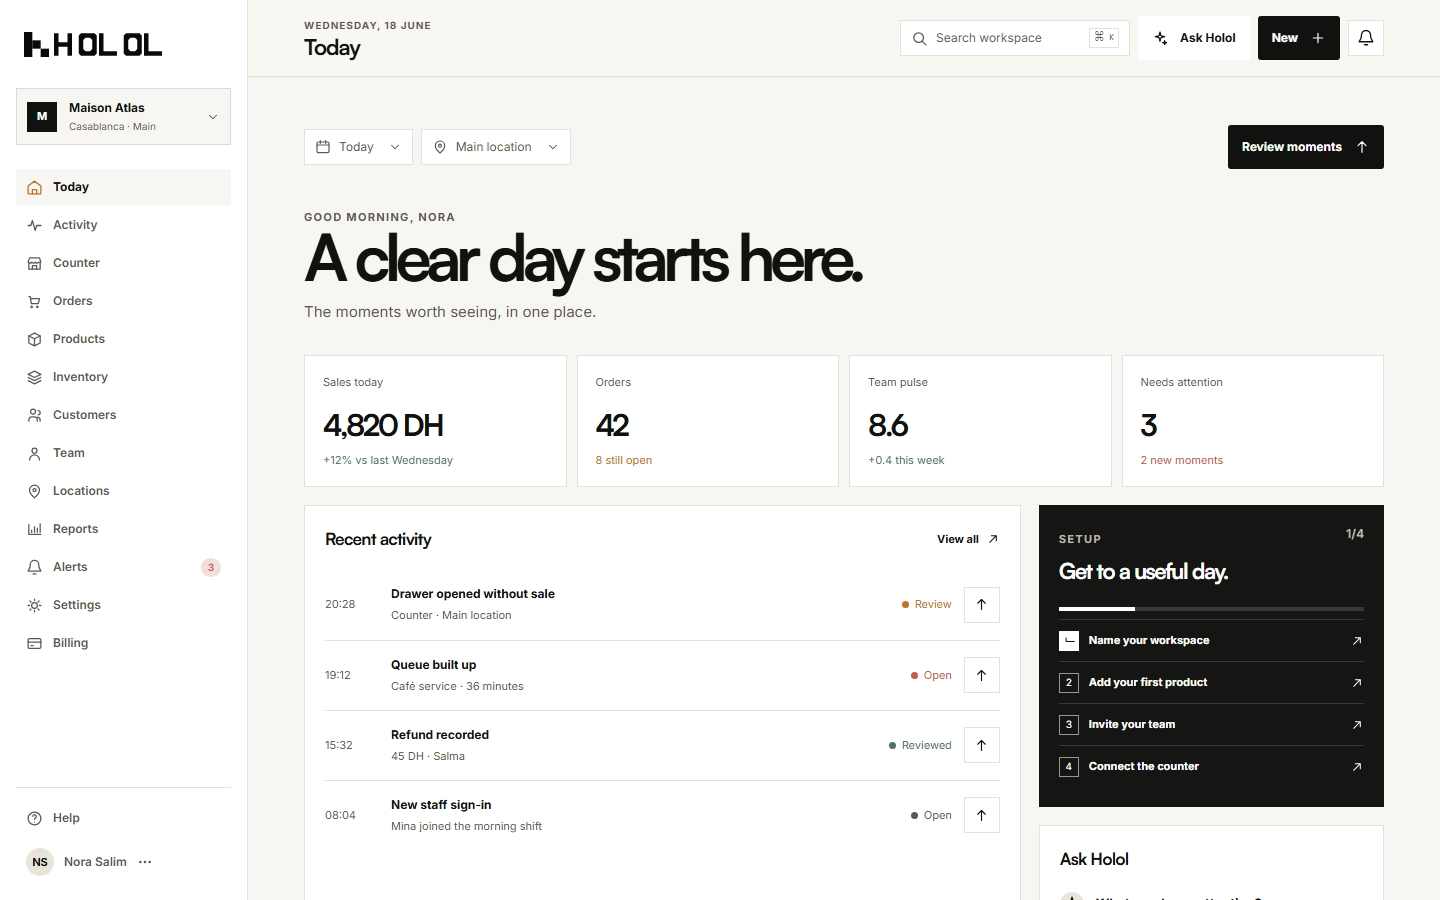Go to Customers page
Viewport: 1440px width, 900px height.
pos(123,415)
